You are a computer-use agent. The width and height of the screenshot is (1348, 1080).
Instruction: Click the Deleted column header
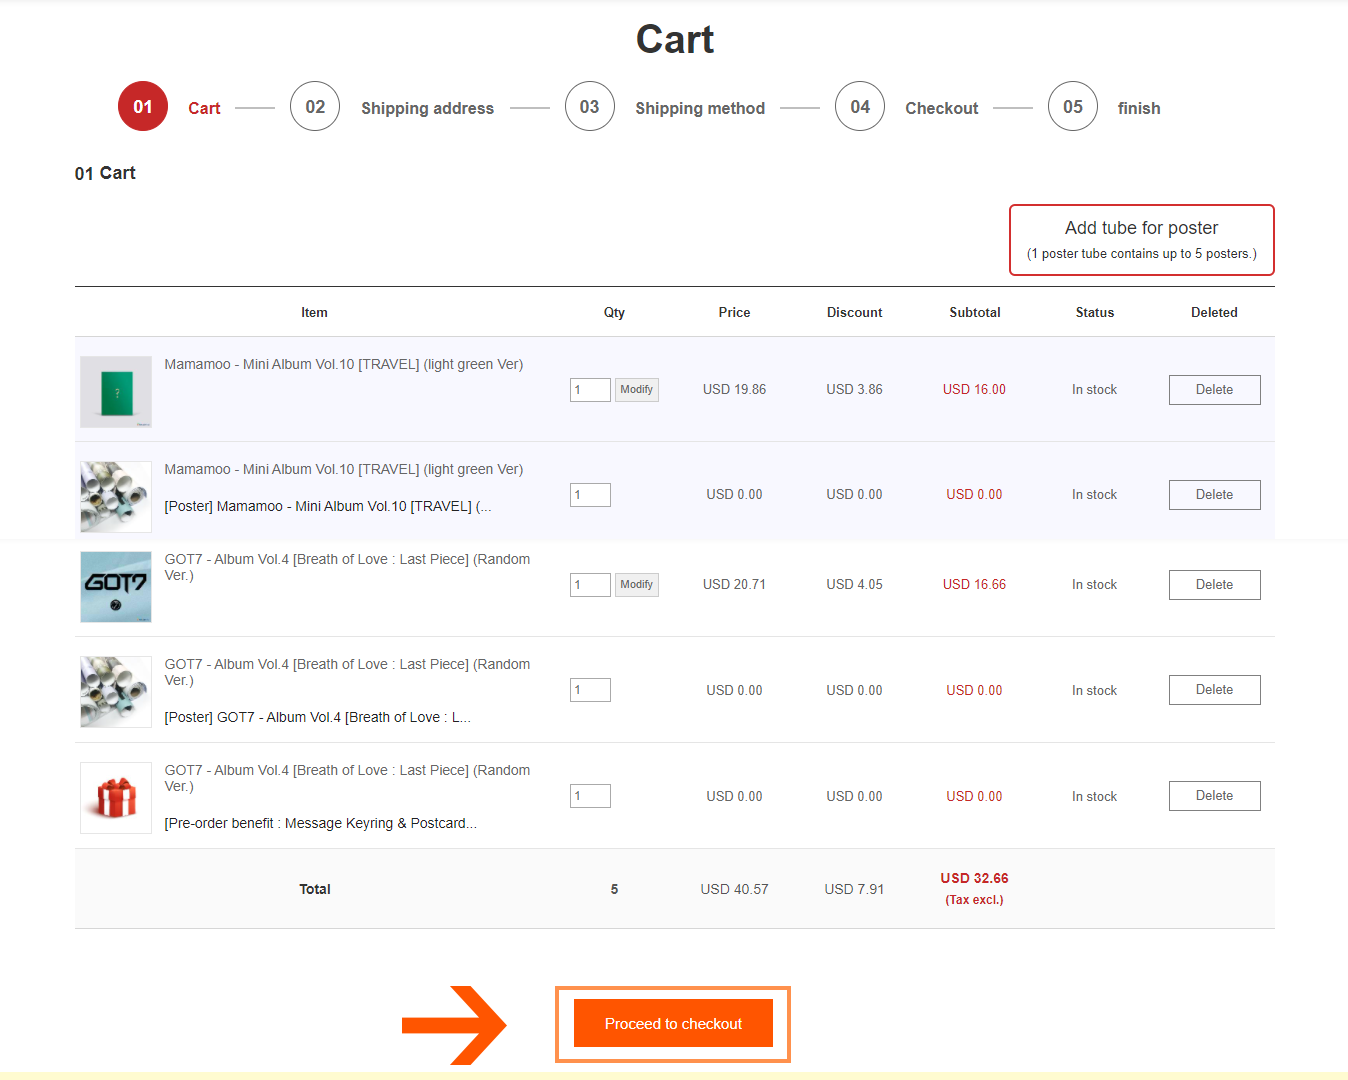coord(1214,312)
